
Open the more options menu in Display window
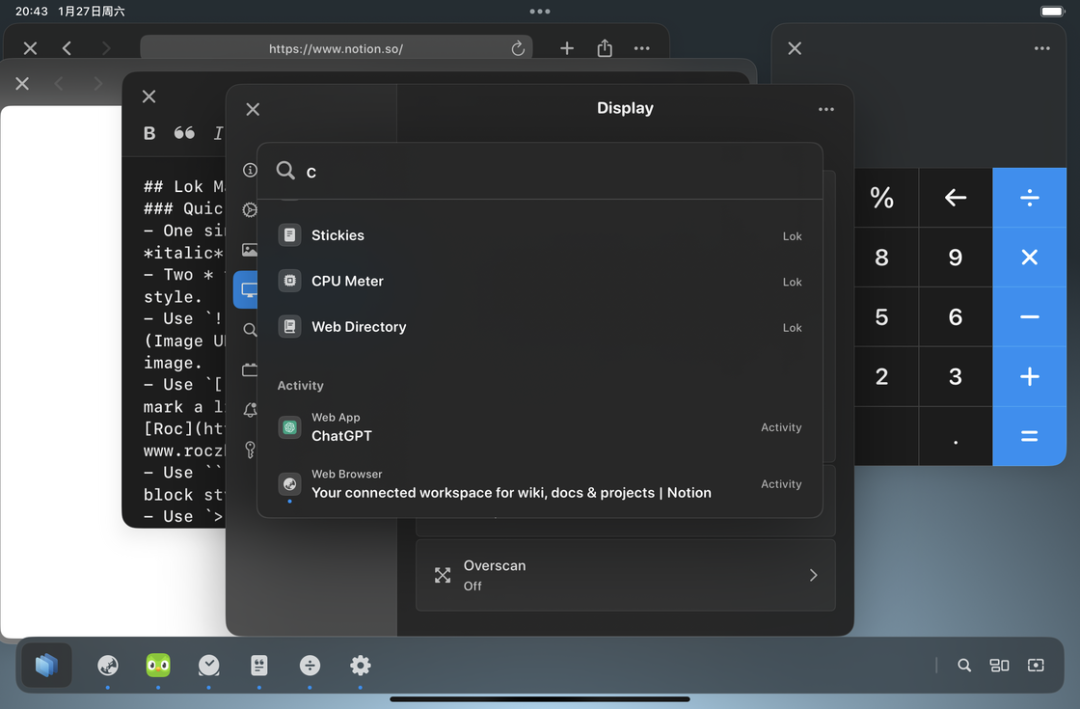(826, 109)
